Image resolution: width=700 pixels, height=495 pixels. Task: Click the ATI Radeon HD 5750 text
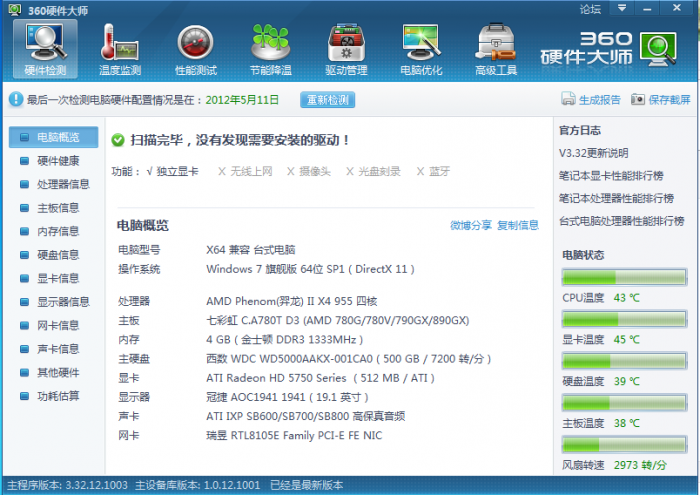pyautogui.click(x=320, y=378)
